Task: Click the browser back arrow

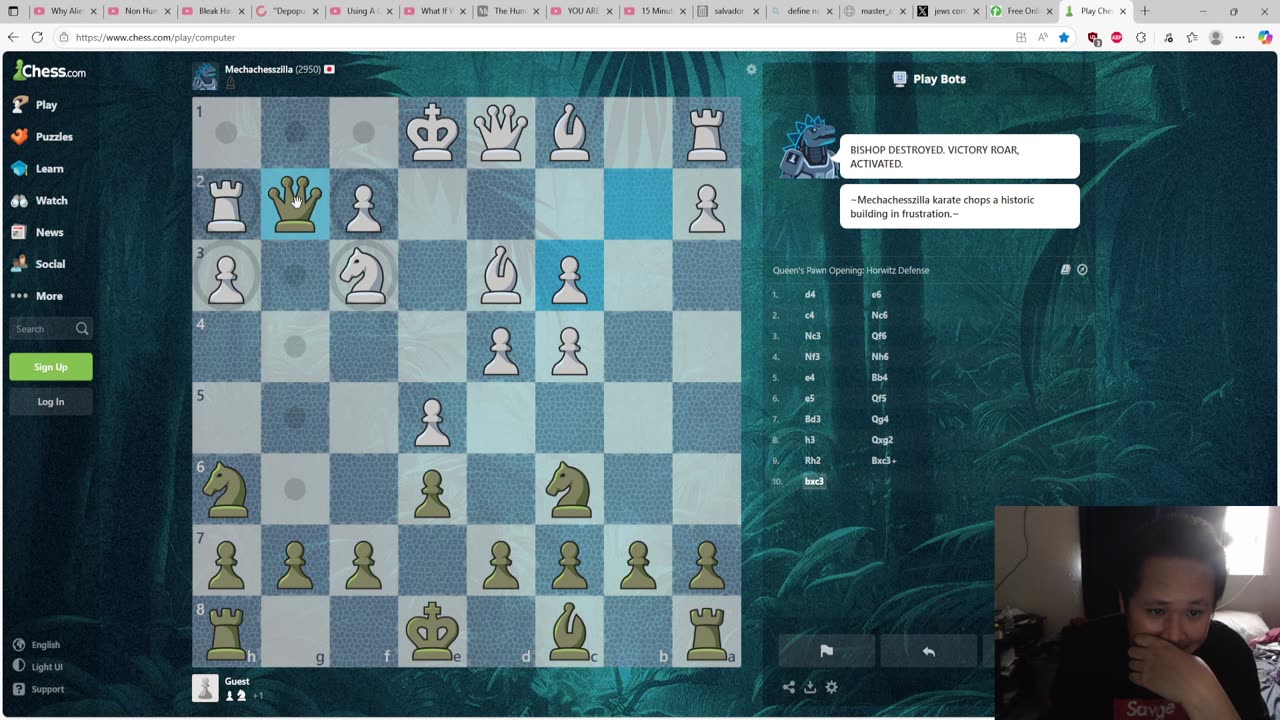Action: tap(13, 37)
